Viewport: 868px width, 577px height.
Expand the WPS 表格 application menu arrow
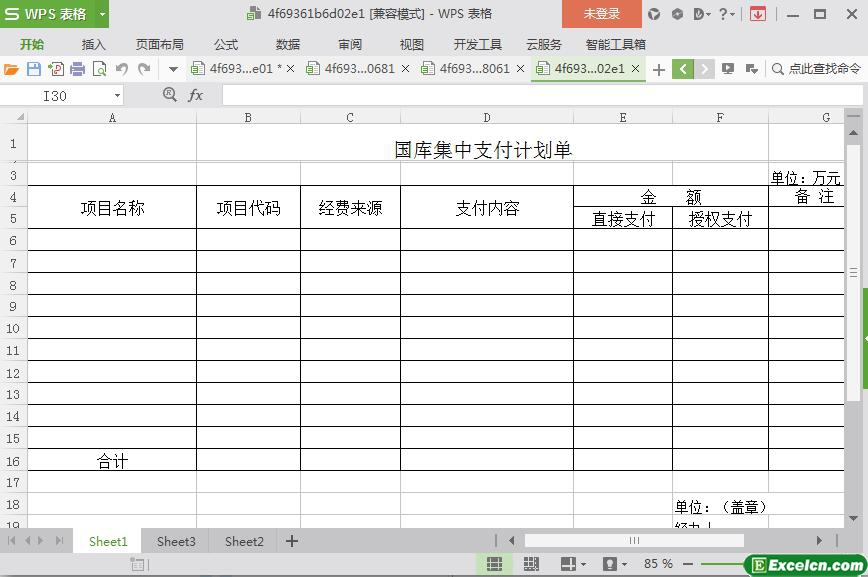(x=102, y=14)
